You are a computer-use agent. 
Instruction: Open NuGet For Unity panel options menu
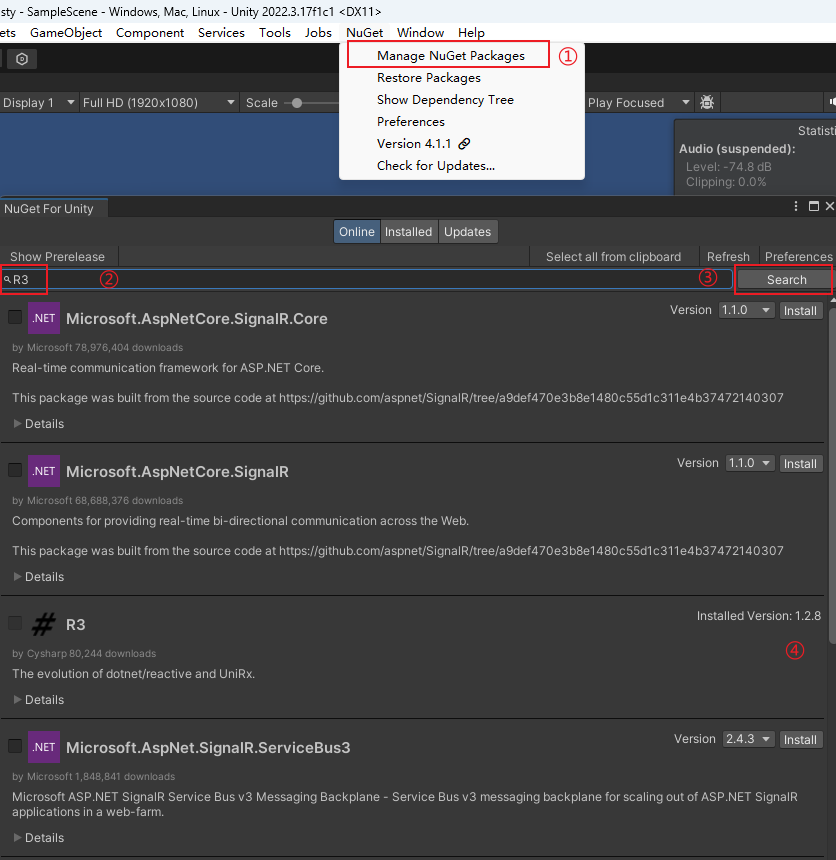coord(796,206)
